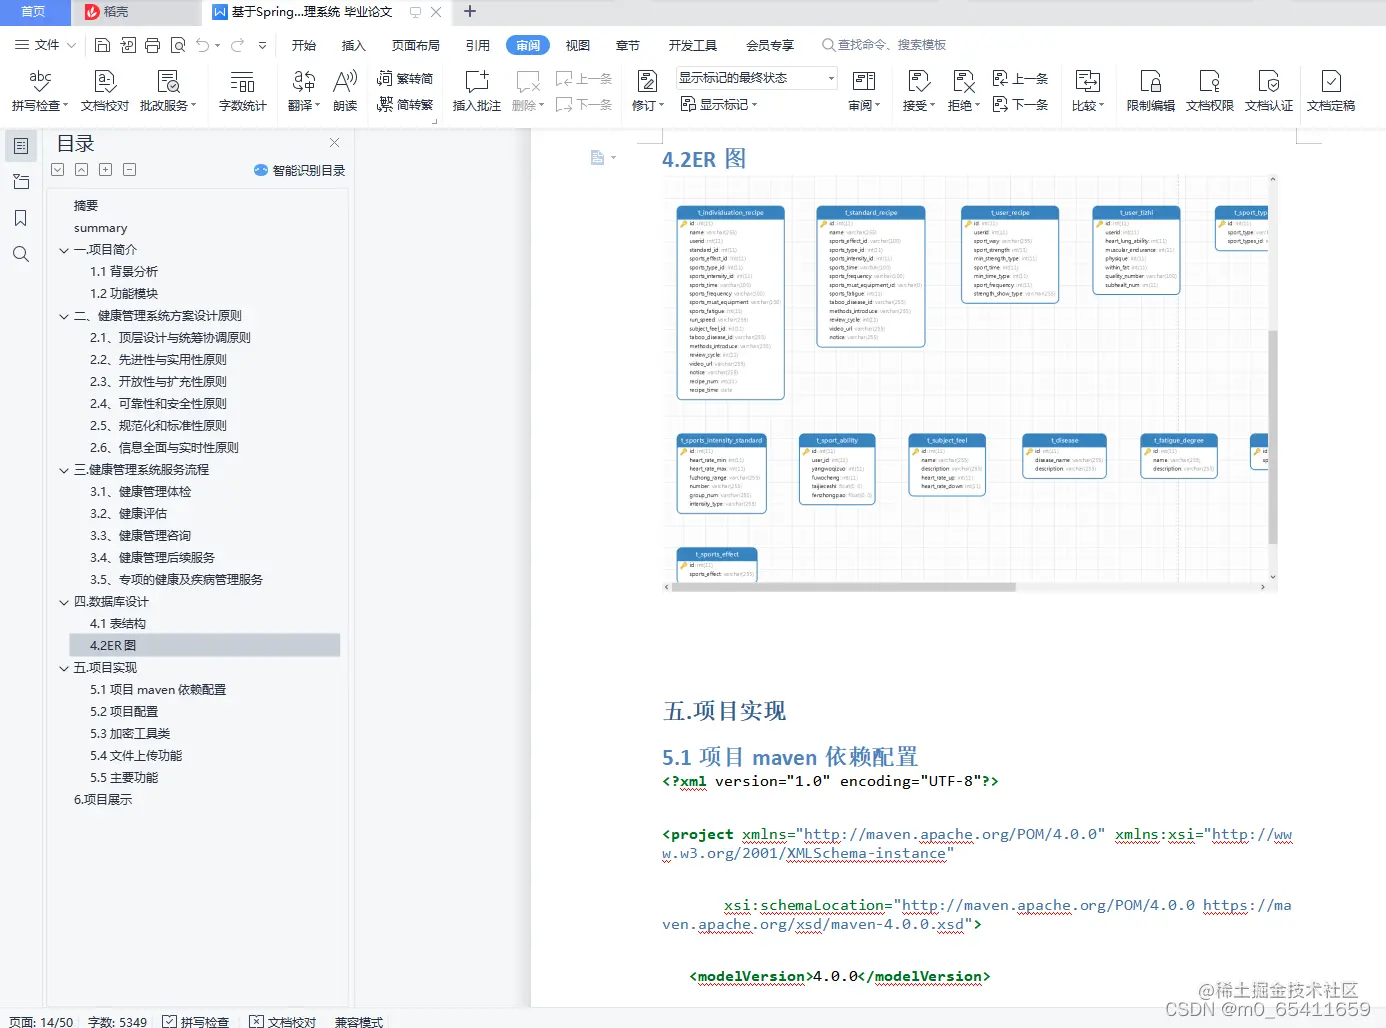The height and width of the screenshot is (1028, 1386).
Task: Click 上一条 previous change button
Action: pos(1020,78)
